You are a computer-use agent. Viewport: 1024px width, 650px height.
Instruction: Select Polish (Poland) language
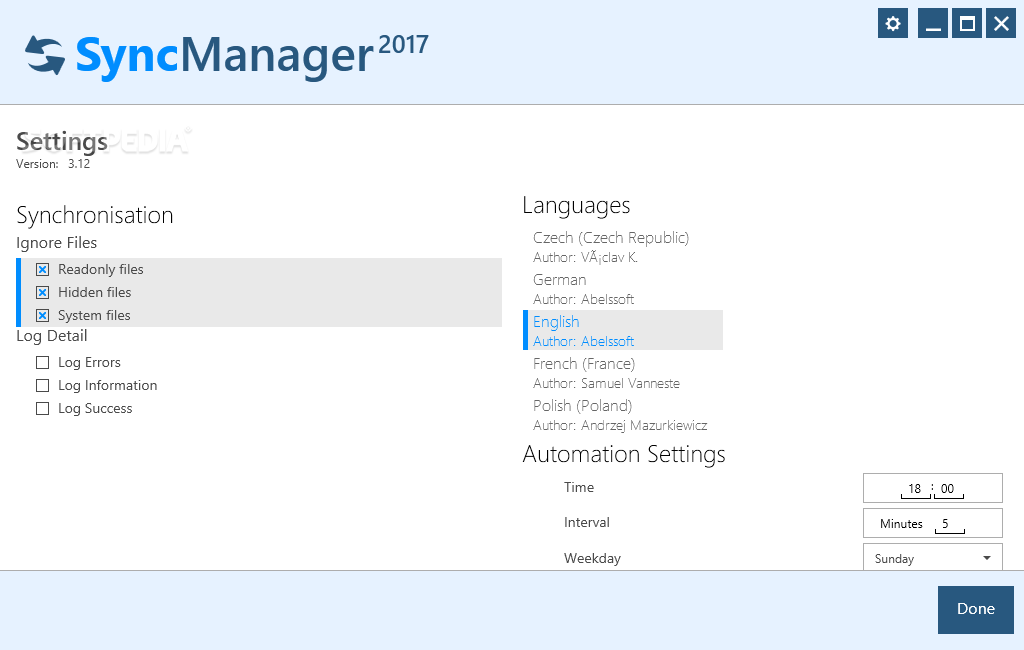(x=623, y=414)
